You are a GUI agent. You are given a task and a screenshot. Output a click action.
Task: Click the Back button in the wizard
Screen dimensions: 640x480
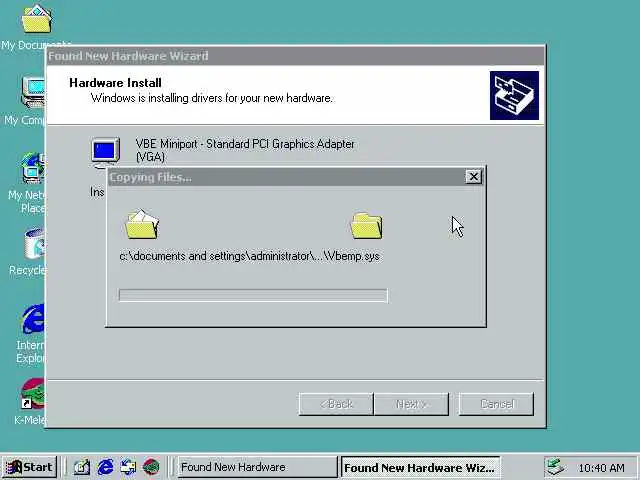[336, 404]
